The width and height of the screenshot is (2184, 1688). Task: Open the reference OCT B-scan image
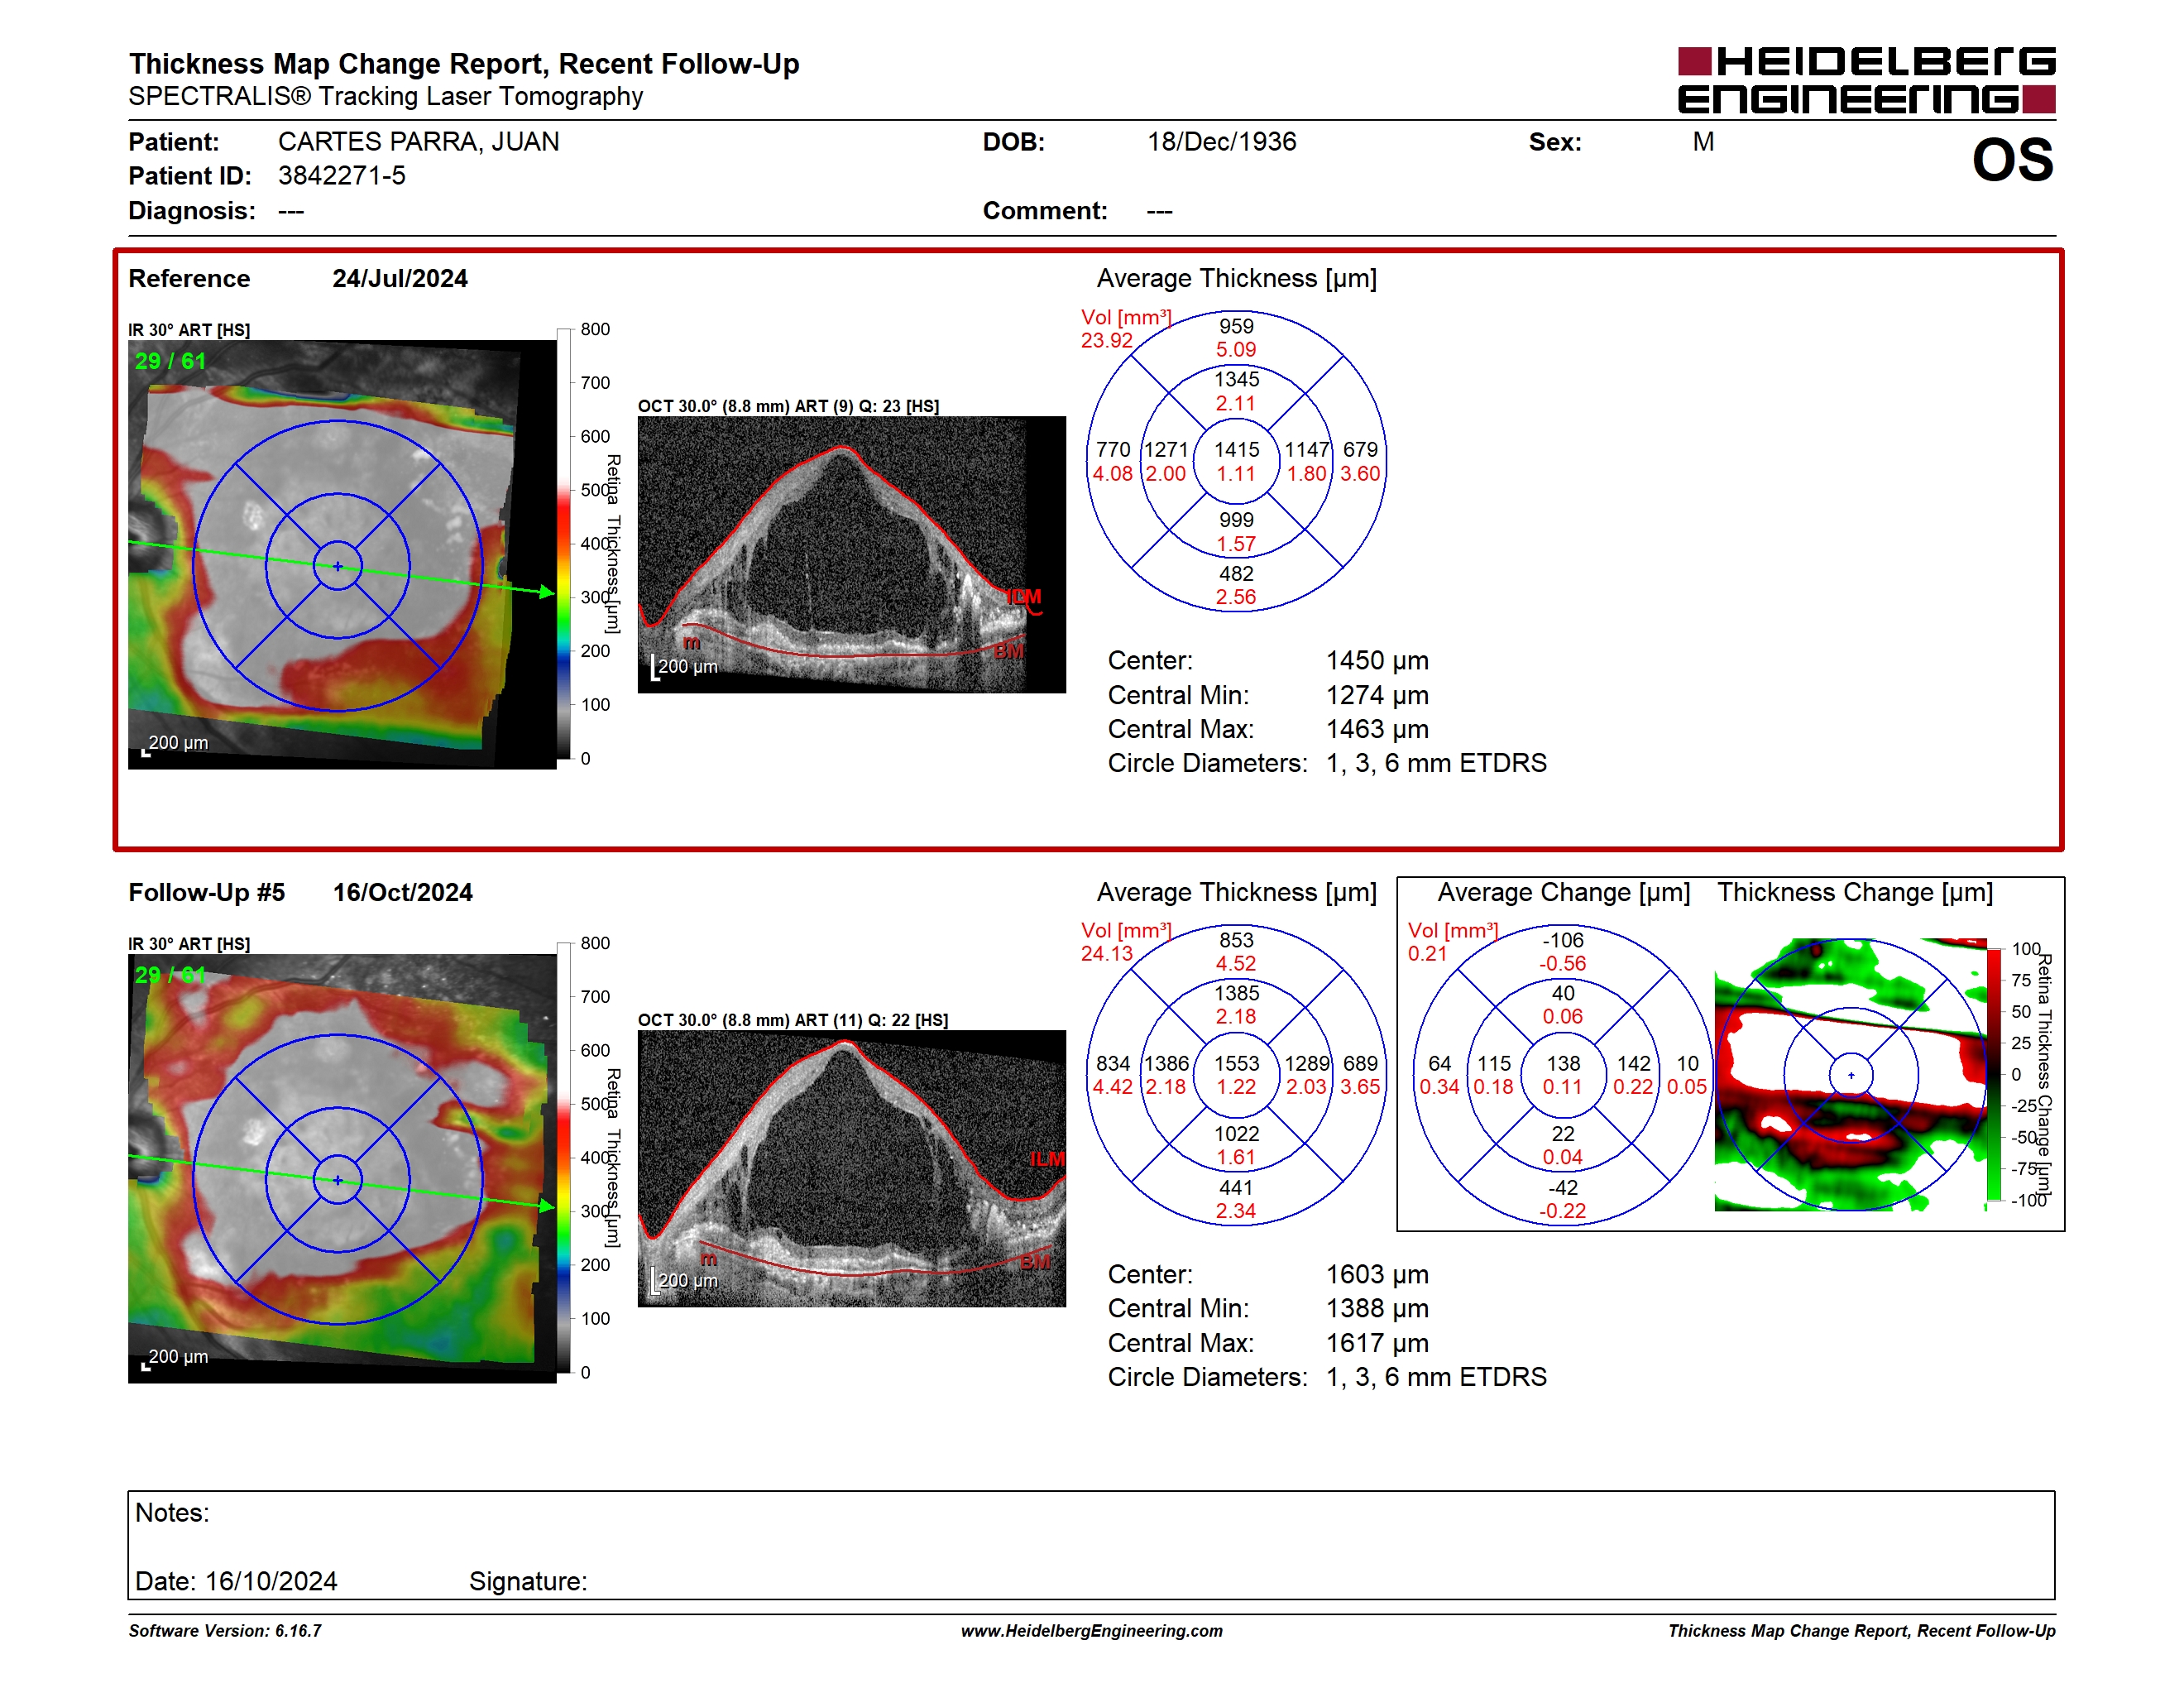[852, 555]
